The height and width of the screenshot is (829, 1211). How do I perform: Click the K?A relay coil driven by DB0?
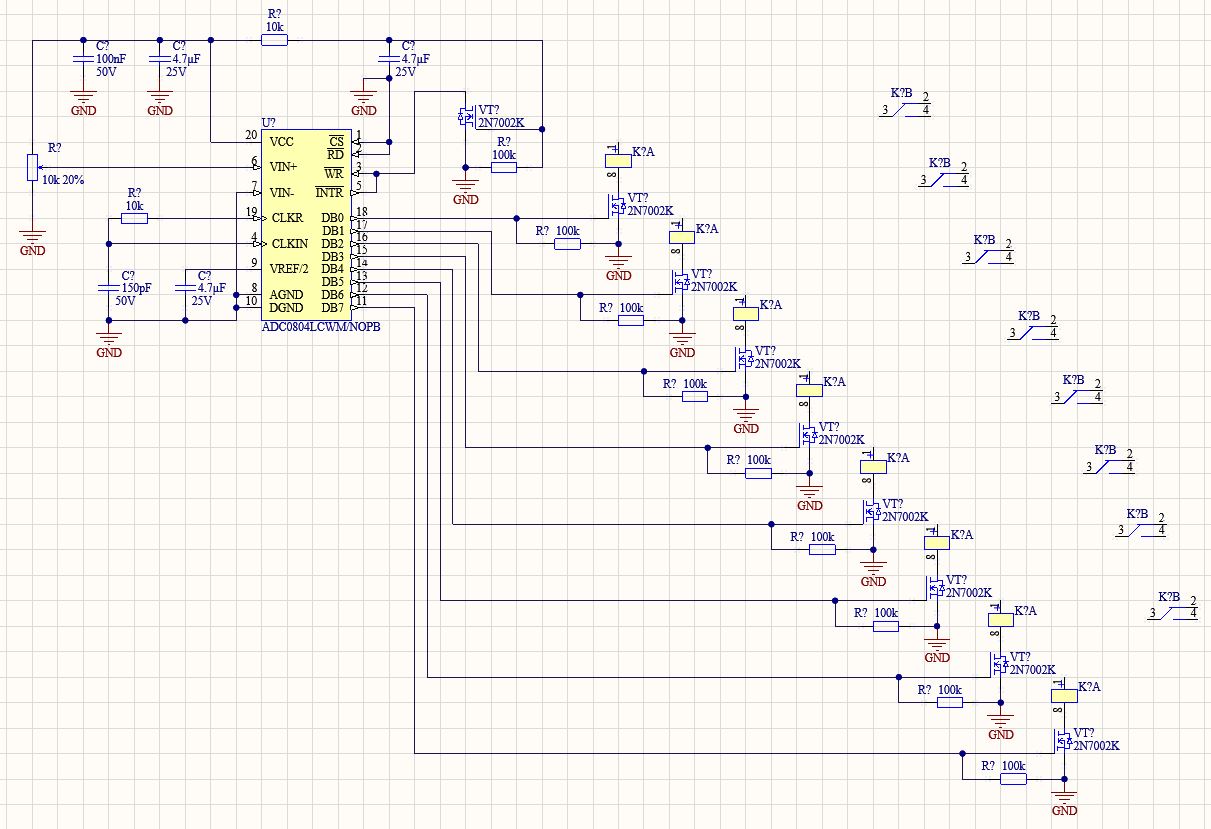[x=618, y=158]
